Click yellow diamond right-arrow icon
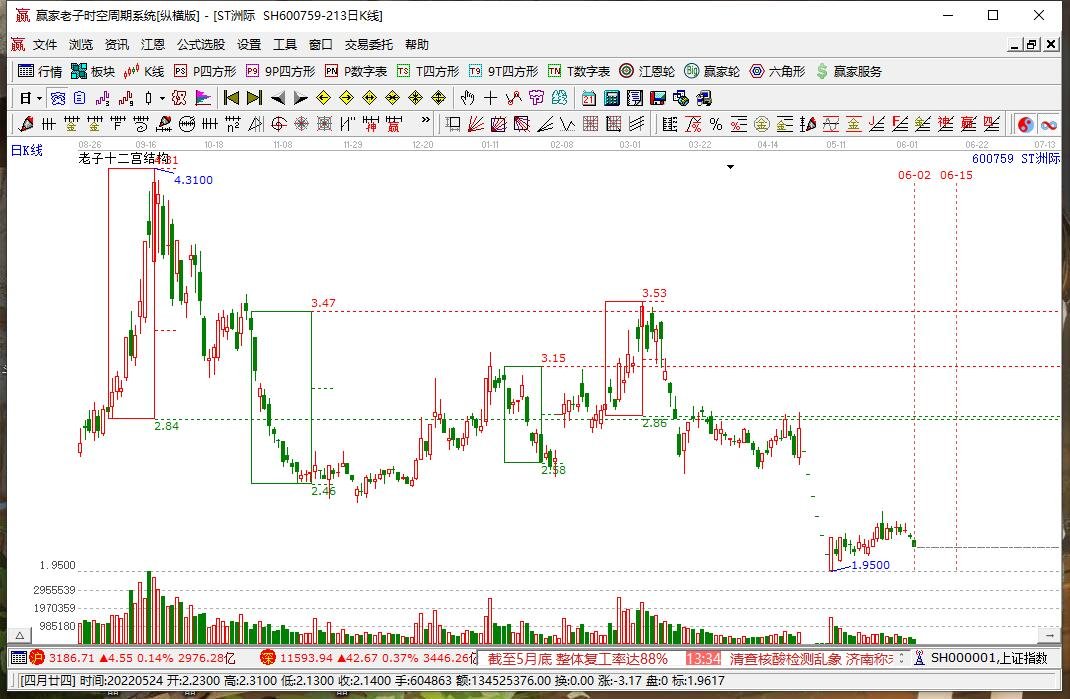The height and width of the screenshot is (699, 1070). tap(347, 98)
